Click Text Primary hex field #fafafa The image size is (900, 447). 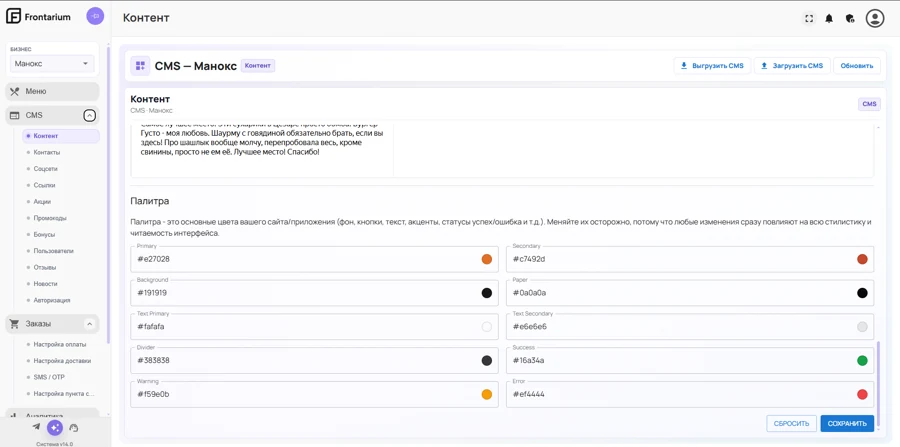coord(315,327)
